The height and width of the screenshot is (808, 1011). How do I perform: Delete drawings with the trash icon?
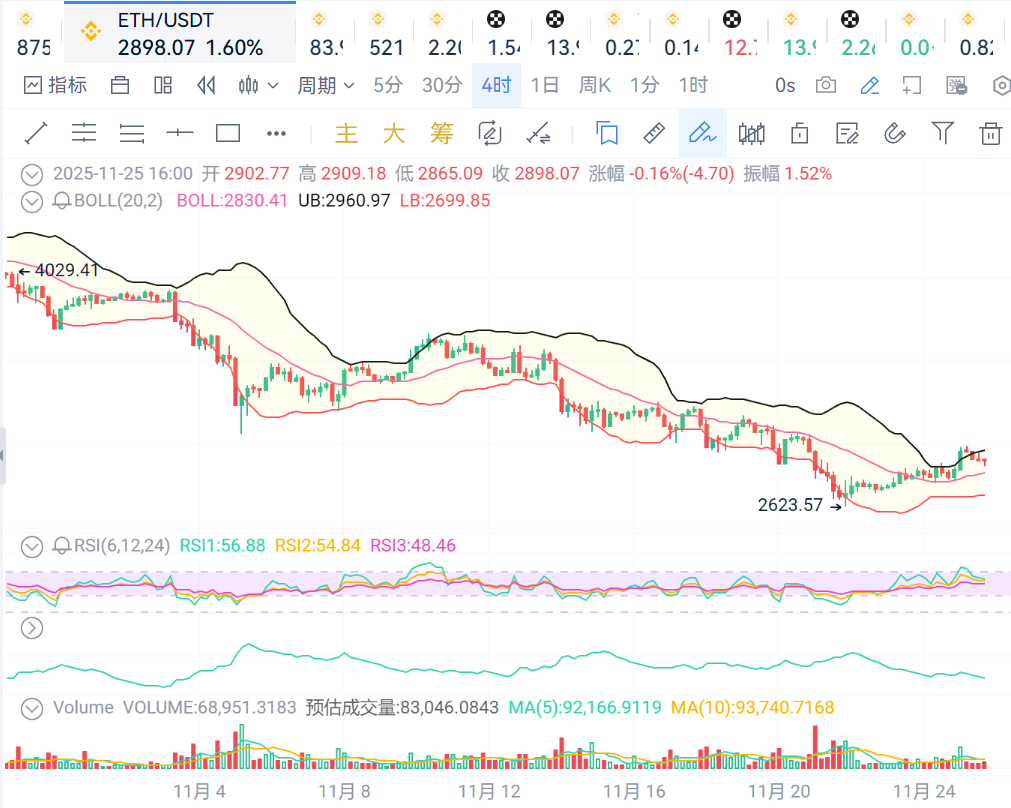[x=990, y=133]
